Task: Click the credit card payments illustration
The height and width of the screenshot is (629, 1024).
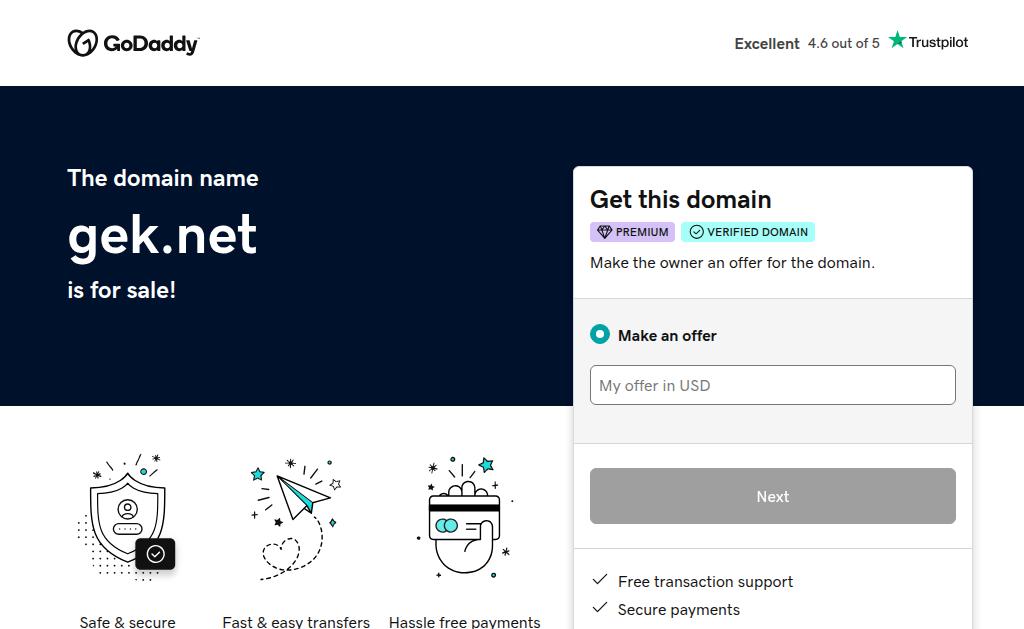Action: point(465,517)
